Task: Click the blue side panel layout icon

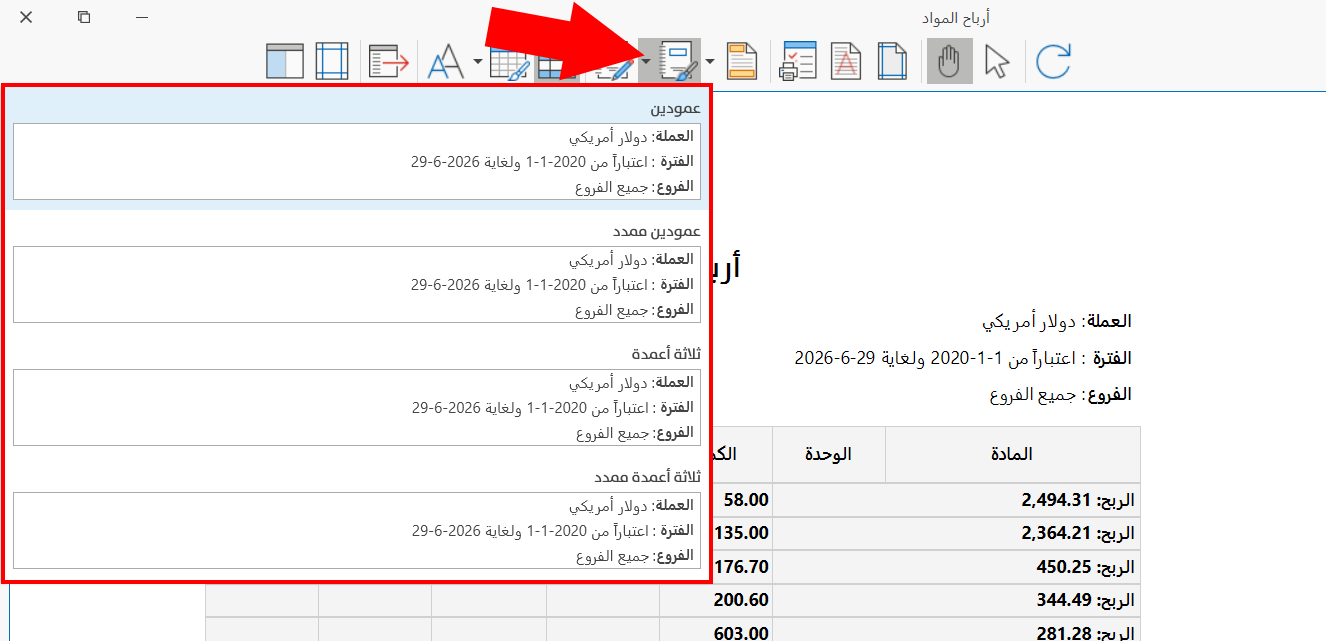Action: point(284,61)
